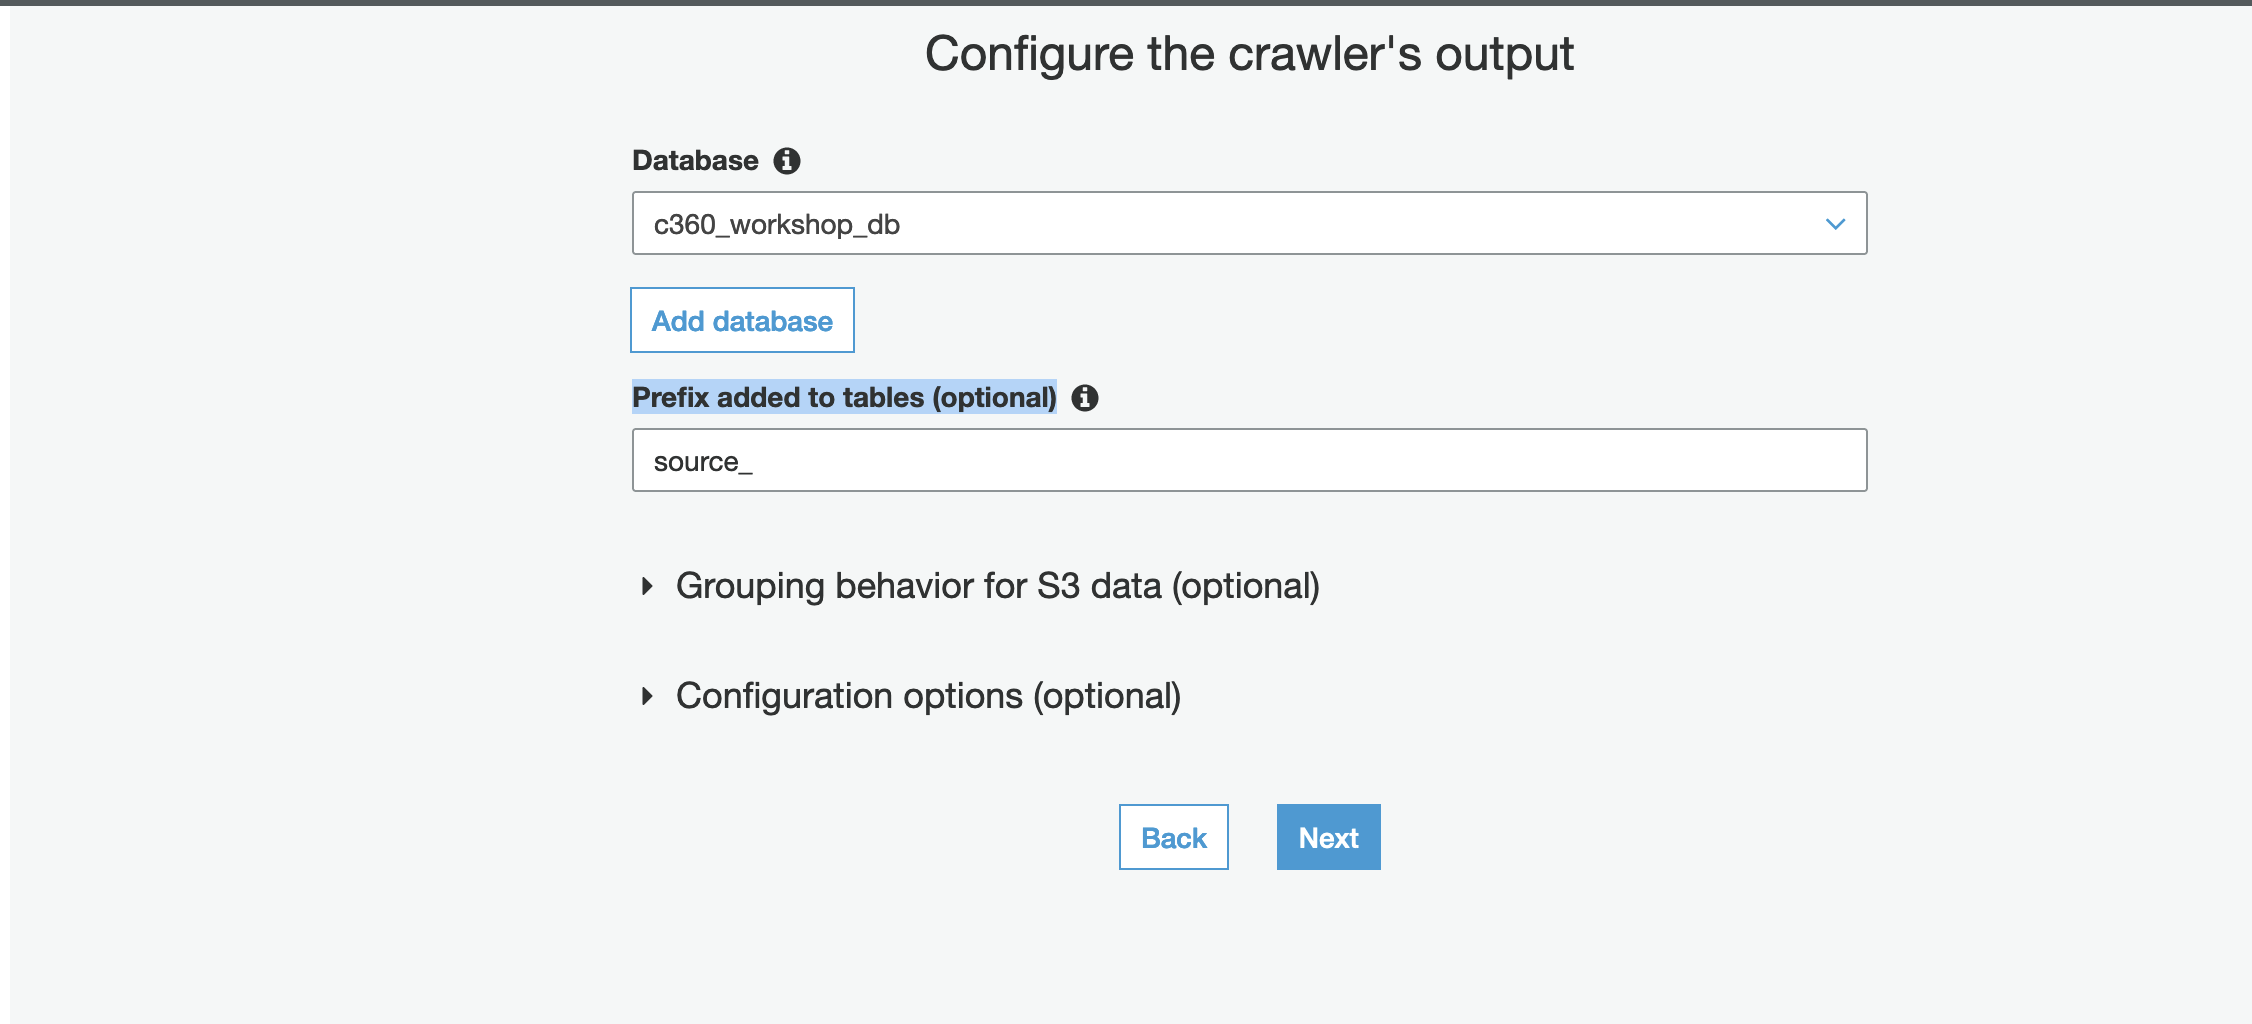Image resolution: width=2252 pixels, height=1024 pixels.
Task: Expand Grouping behavior section via triangle icon
Action: pyautogui.click(x=647, y=586)
